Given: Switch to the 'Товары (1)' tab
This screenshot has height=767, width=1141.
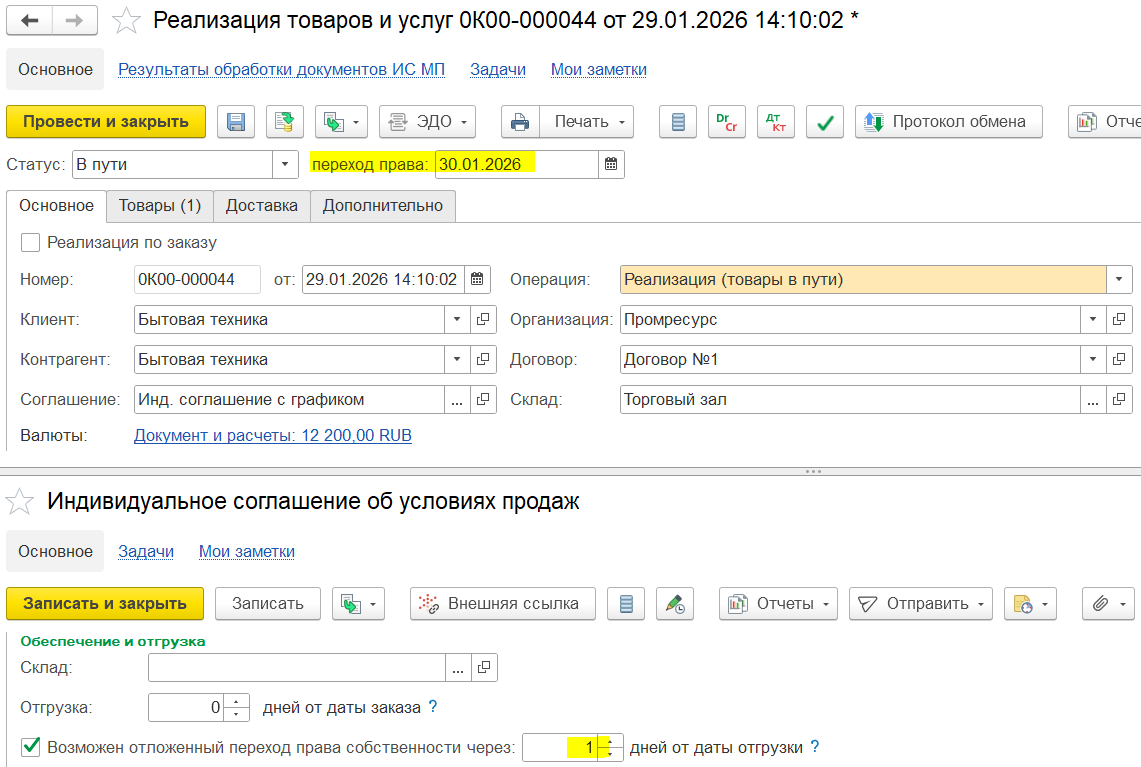Looking at the screenshot, I should click(x=160, y=205).
